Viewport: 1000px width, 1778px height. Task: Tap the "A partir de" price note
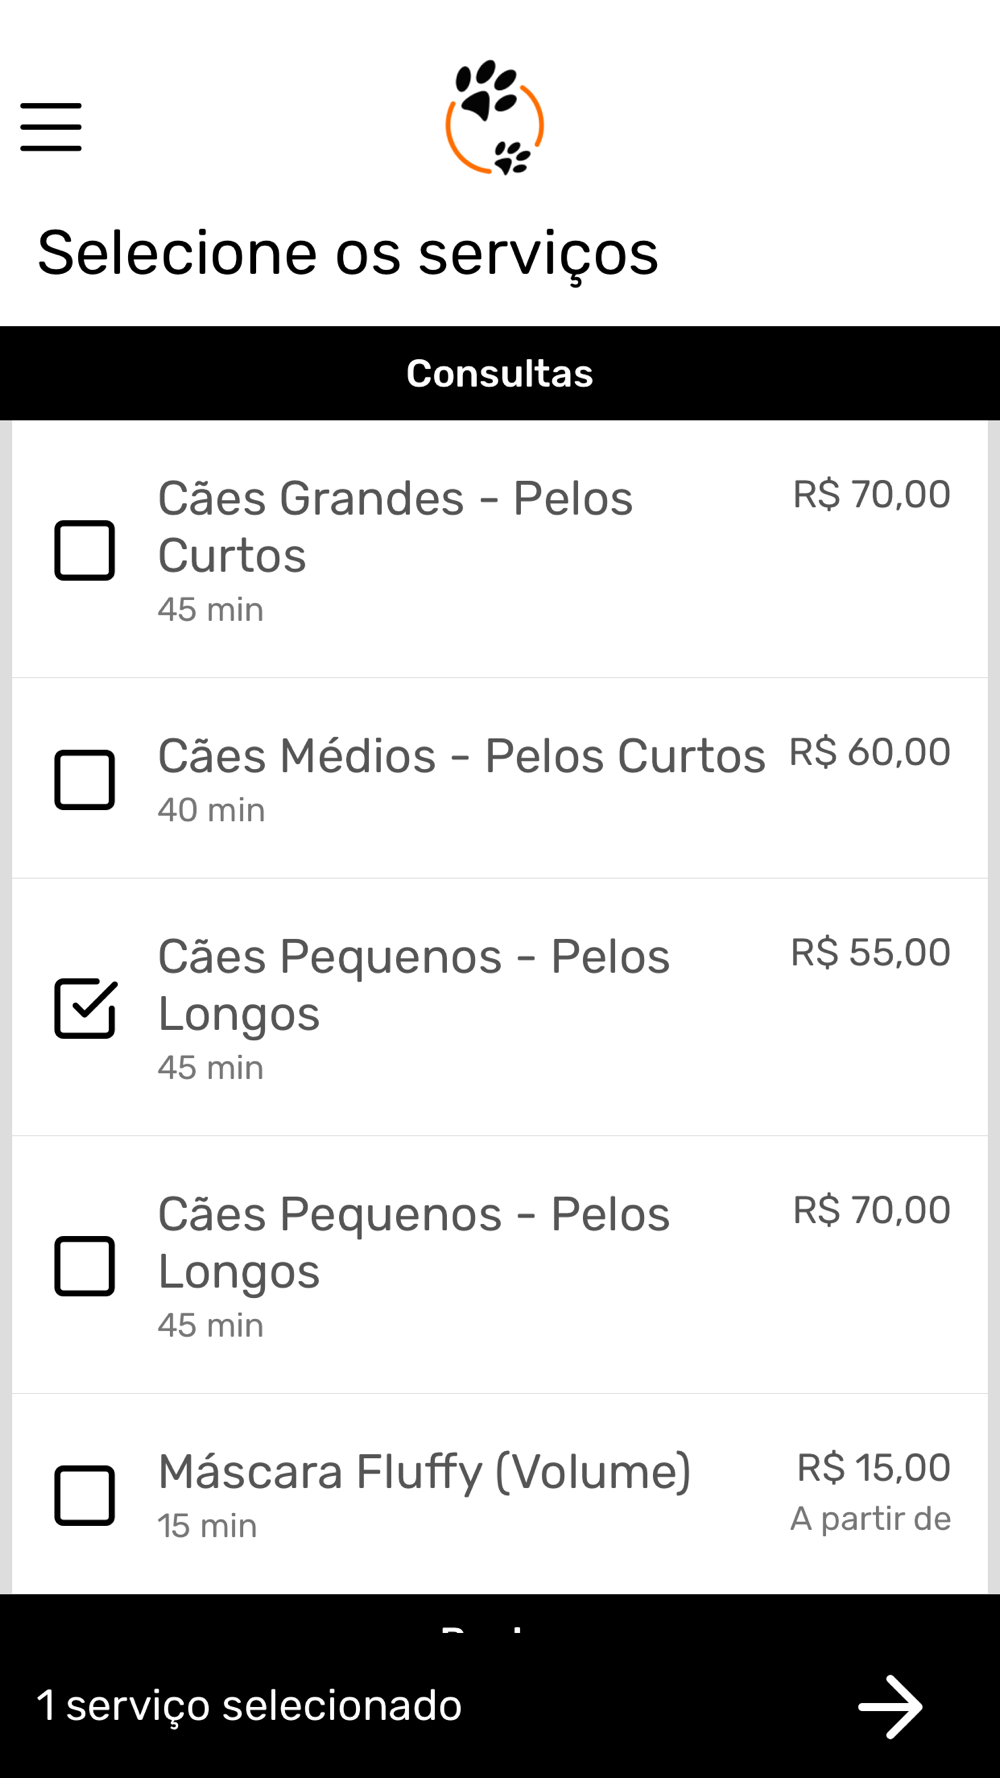click(x=870, y=1519)
